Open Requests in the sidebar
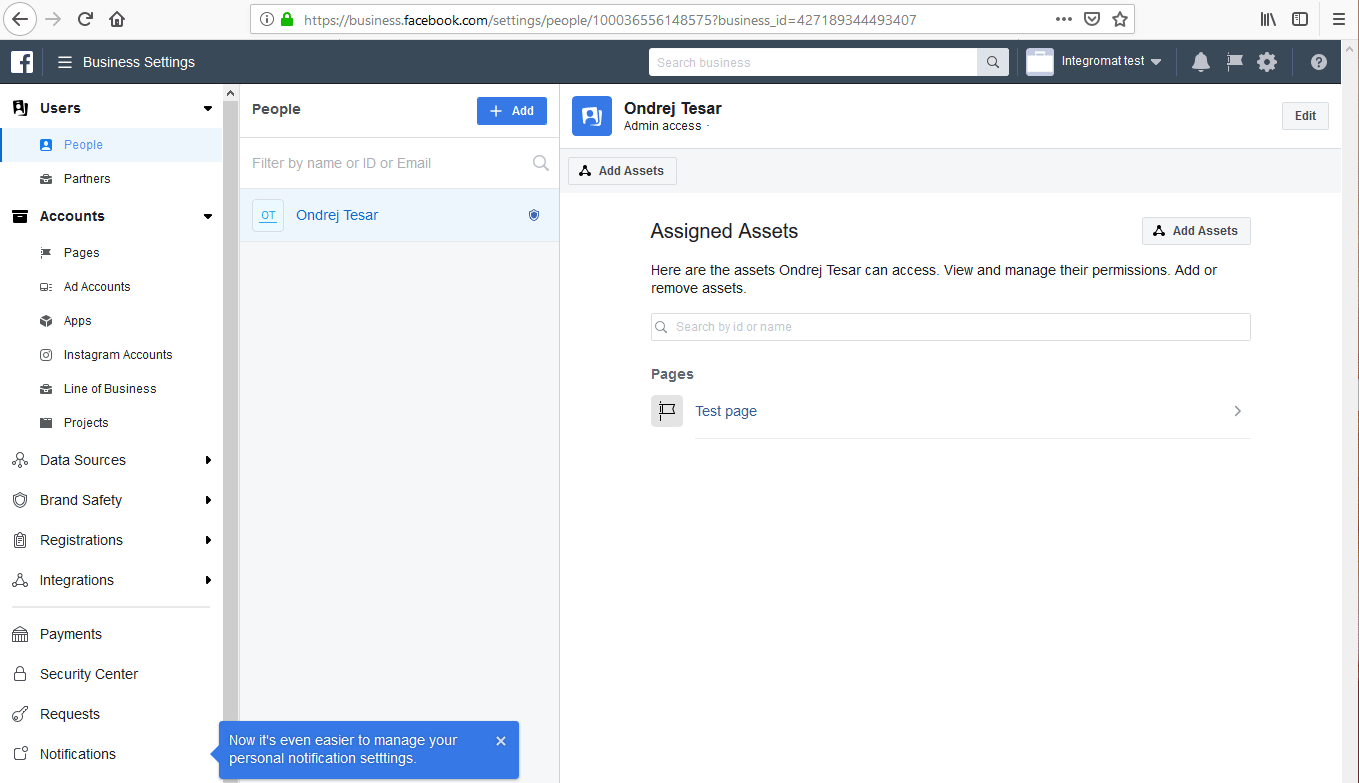The height and width of the screenshot is (783, 1359). [x=70, y=714]
